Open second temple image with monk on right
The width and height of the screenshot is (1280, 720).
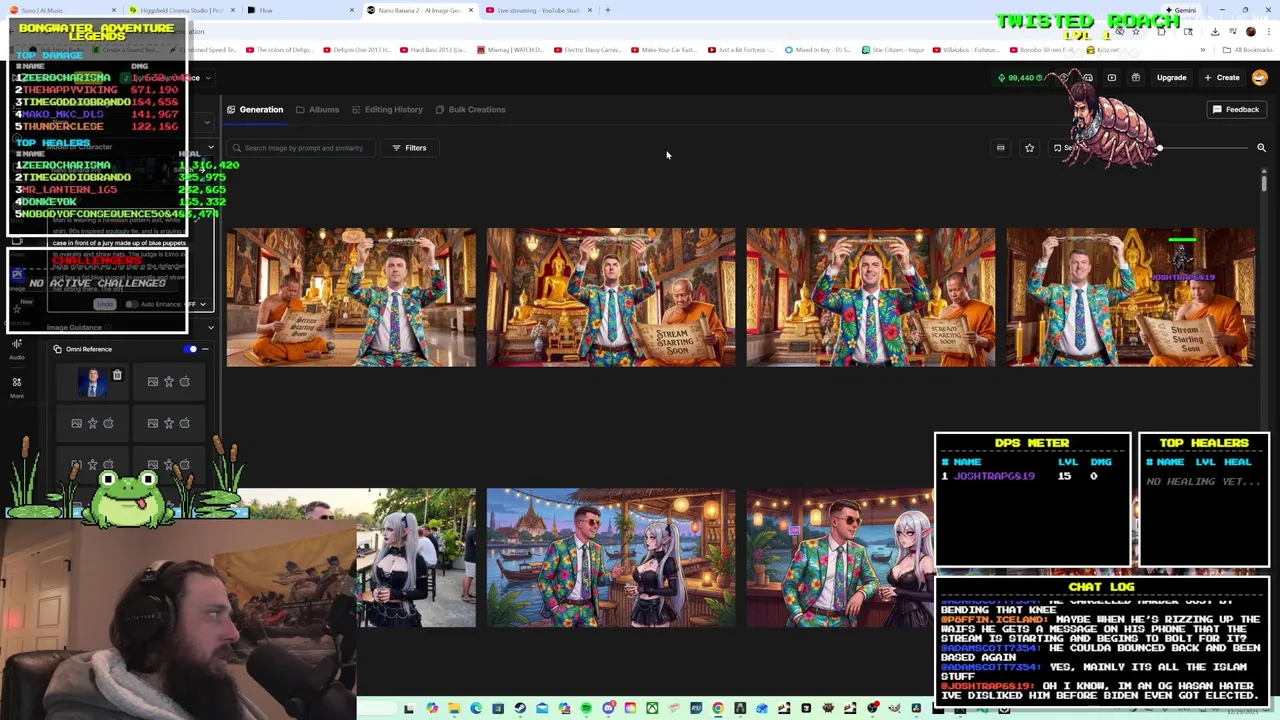611,297
